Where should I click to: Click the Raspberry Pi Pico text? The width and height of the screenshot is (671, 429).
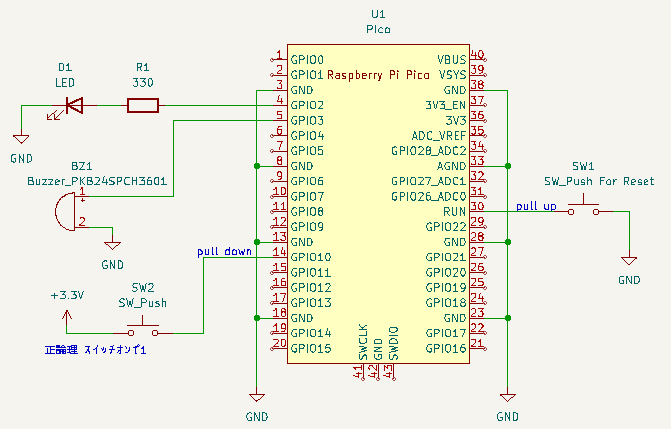[378, 75]
